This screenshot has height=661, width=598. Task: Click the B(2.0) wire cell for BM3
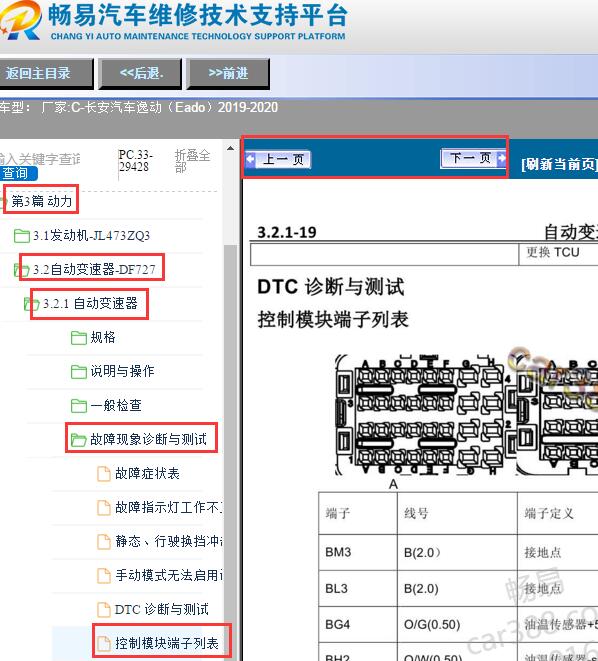(457, 552)
